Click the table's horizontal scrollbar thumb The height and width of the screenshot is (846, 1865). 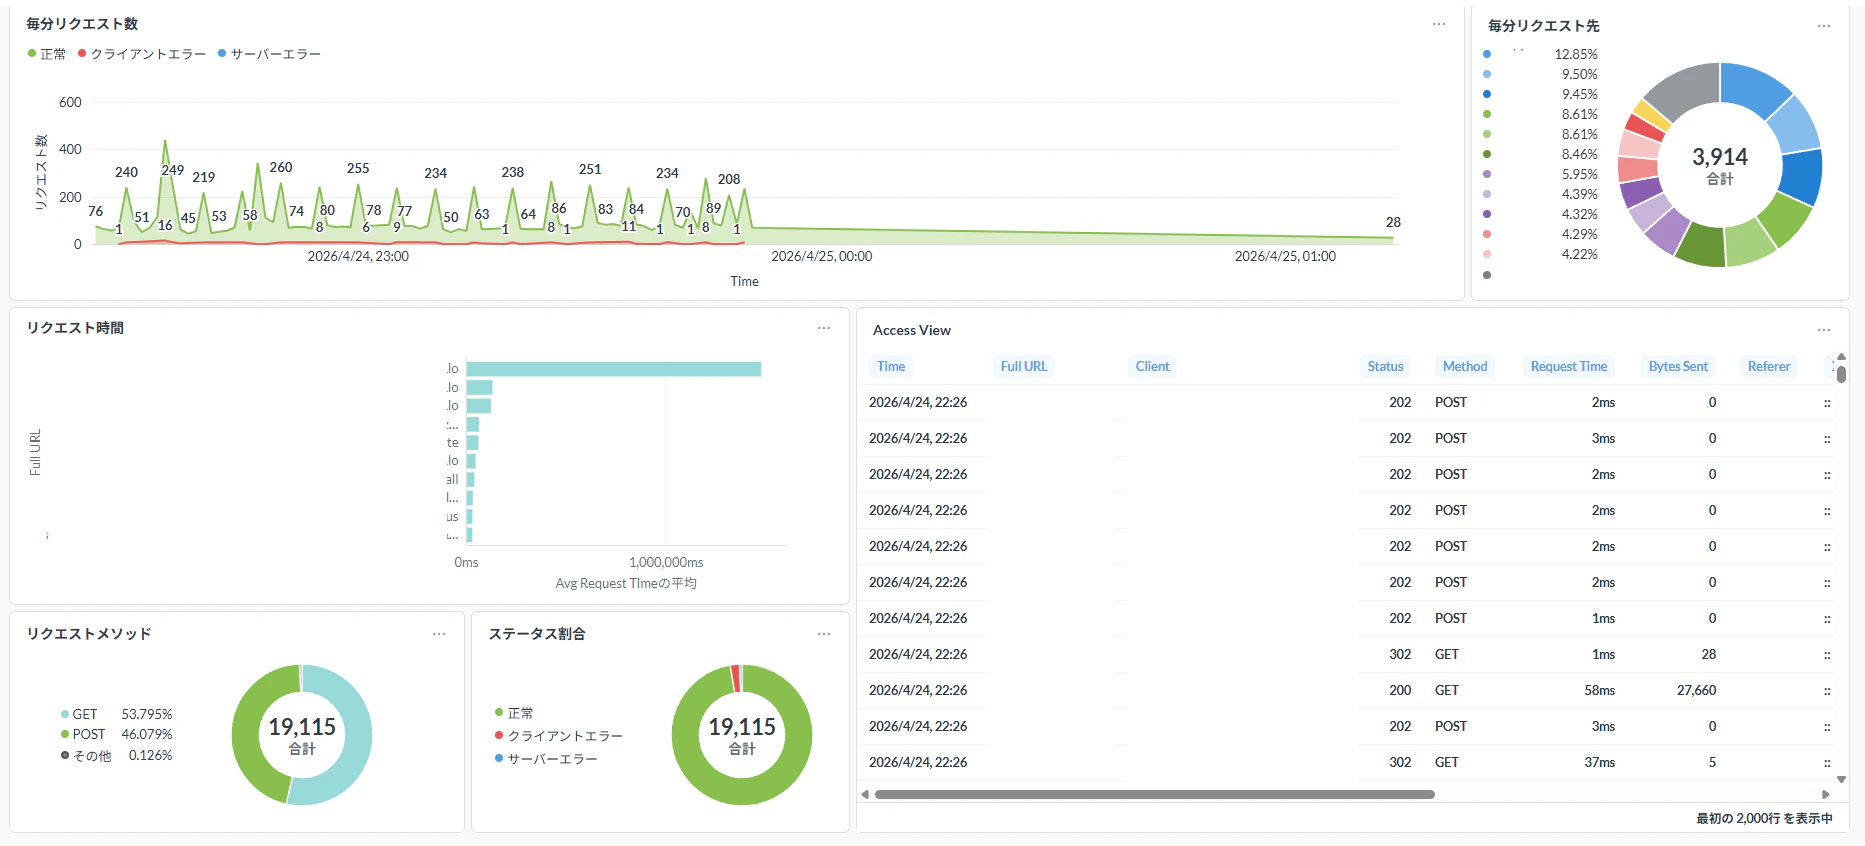pyautogui.click(x=1155, y=794)
